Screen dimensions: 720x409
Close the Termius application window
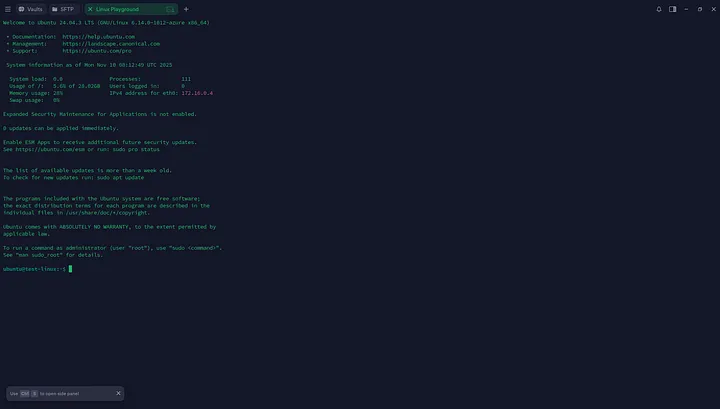712,8
